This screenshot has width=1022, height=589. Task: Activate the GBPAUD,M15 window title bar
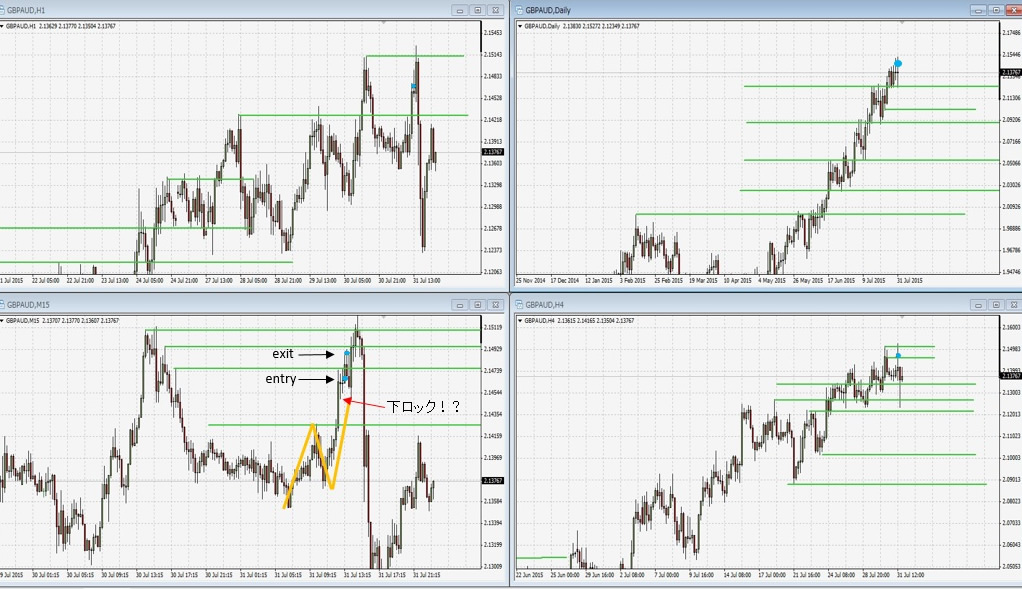200,305
